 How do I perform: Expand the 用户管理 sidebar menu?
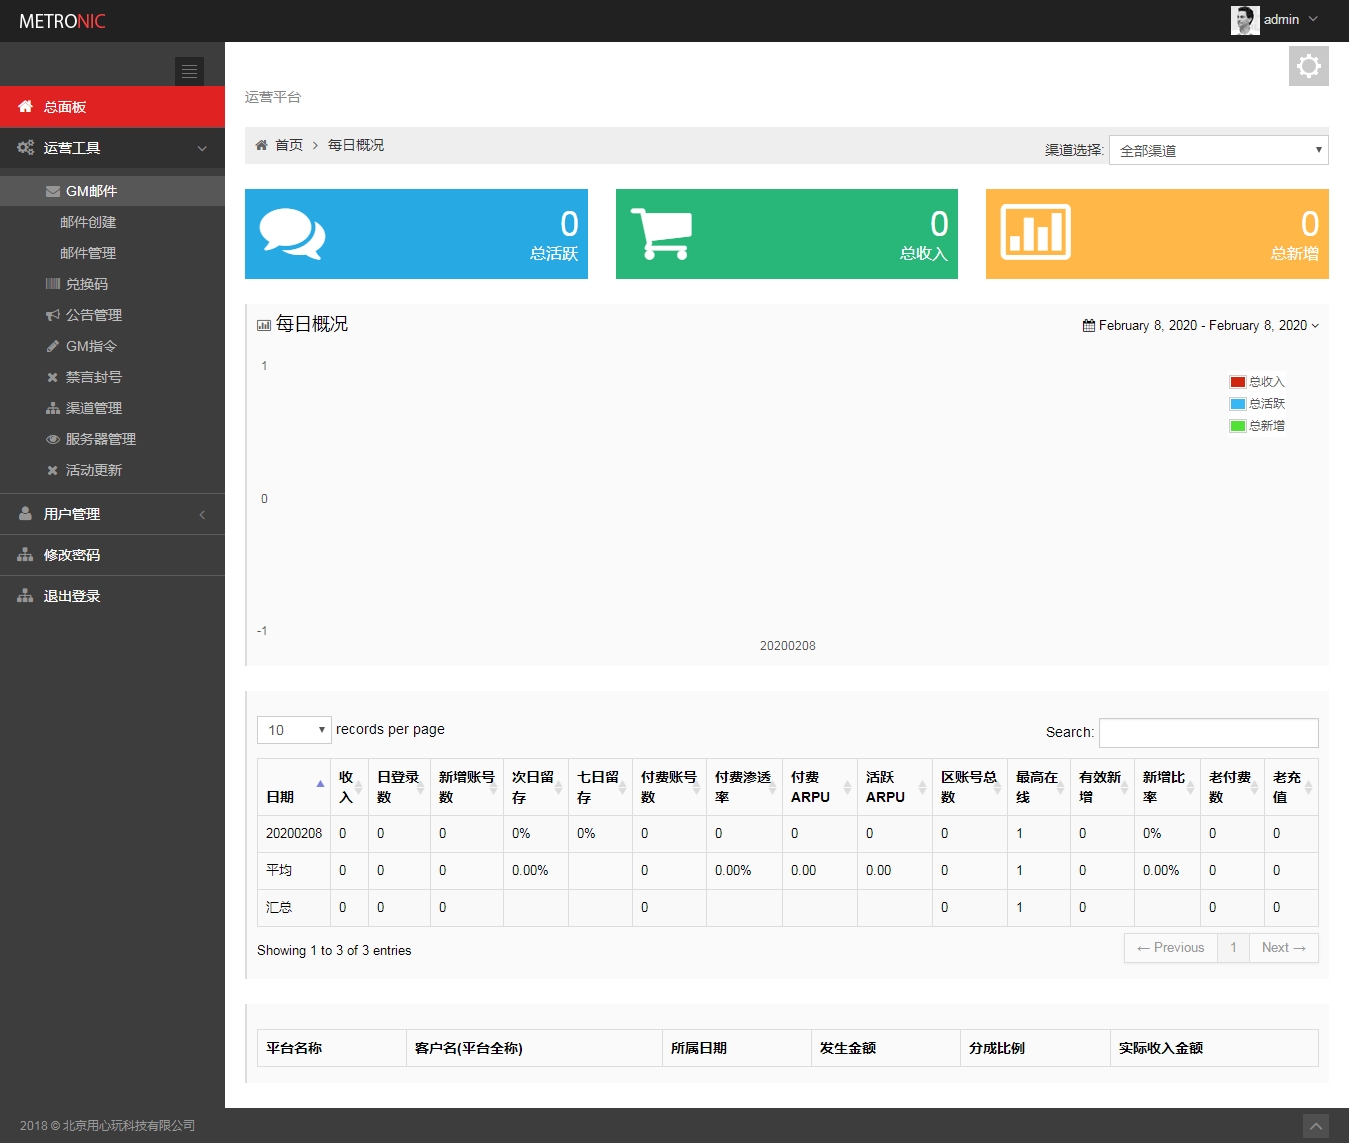(x=112, y=514)
